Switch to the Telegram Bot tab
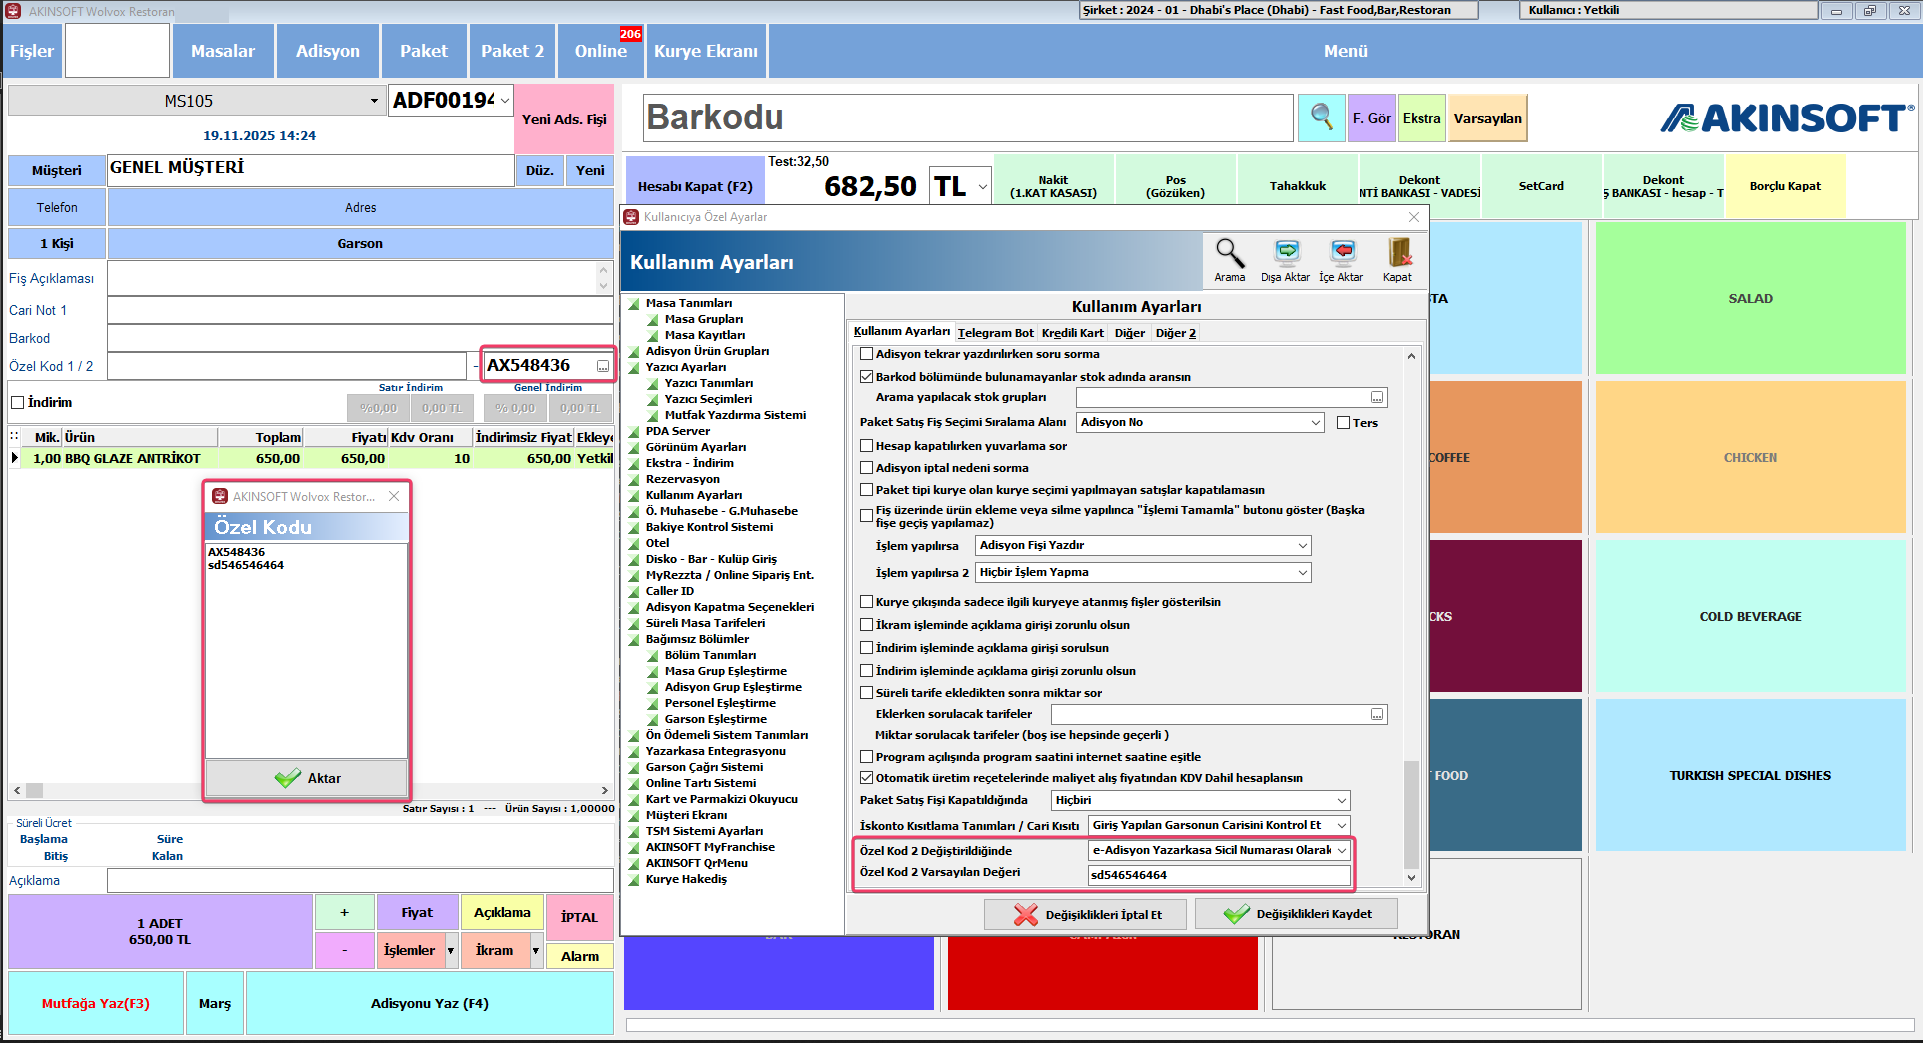 pyautogui.click(x=995, y=333)
